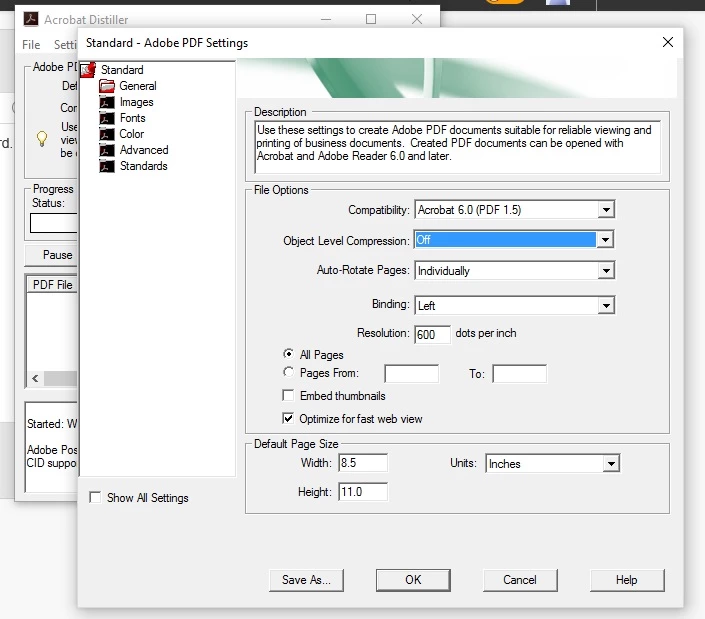Check the Show All Settings box

(95, 497)
